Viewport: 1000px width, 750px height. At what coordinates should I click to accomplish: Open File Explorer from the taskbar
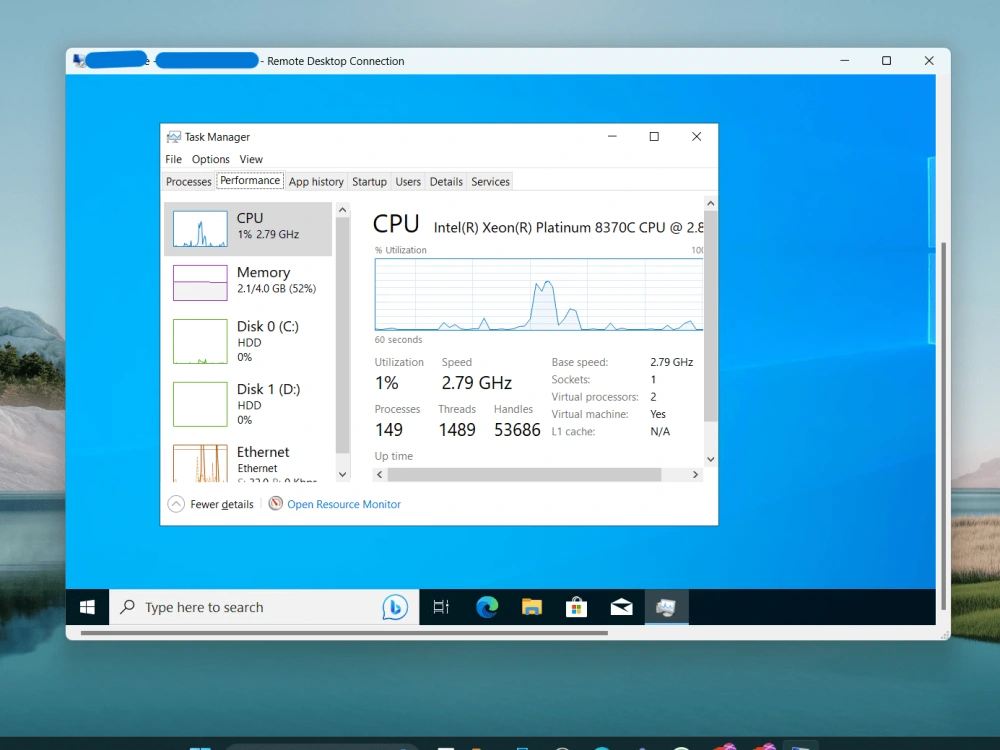(531, 607)
